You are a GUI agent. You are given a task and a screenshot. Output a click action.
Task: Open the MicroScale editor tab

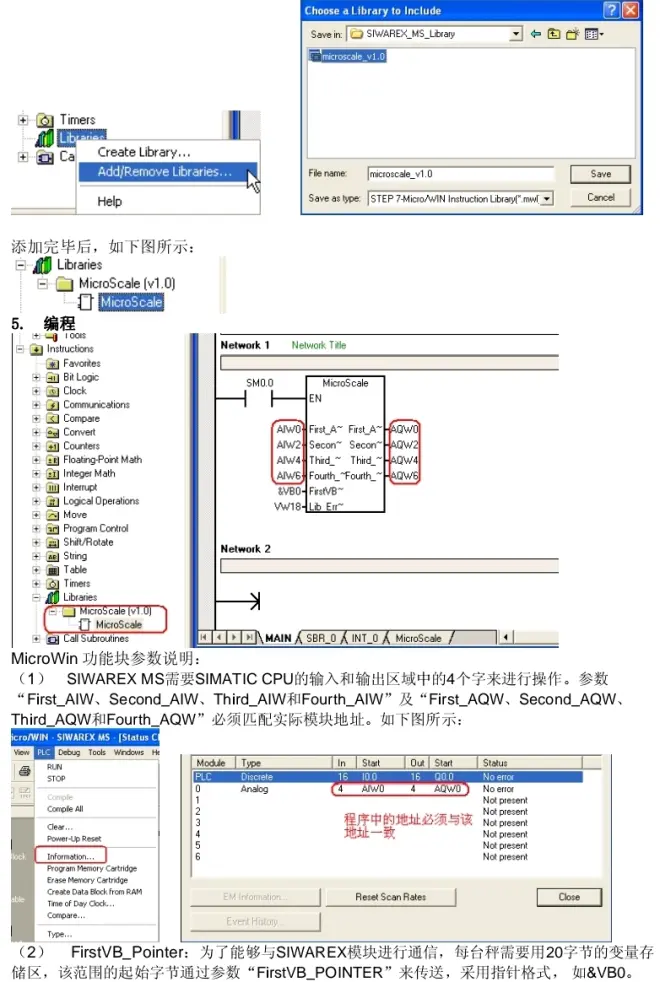point(418,638)
